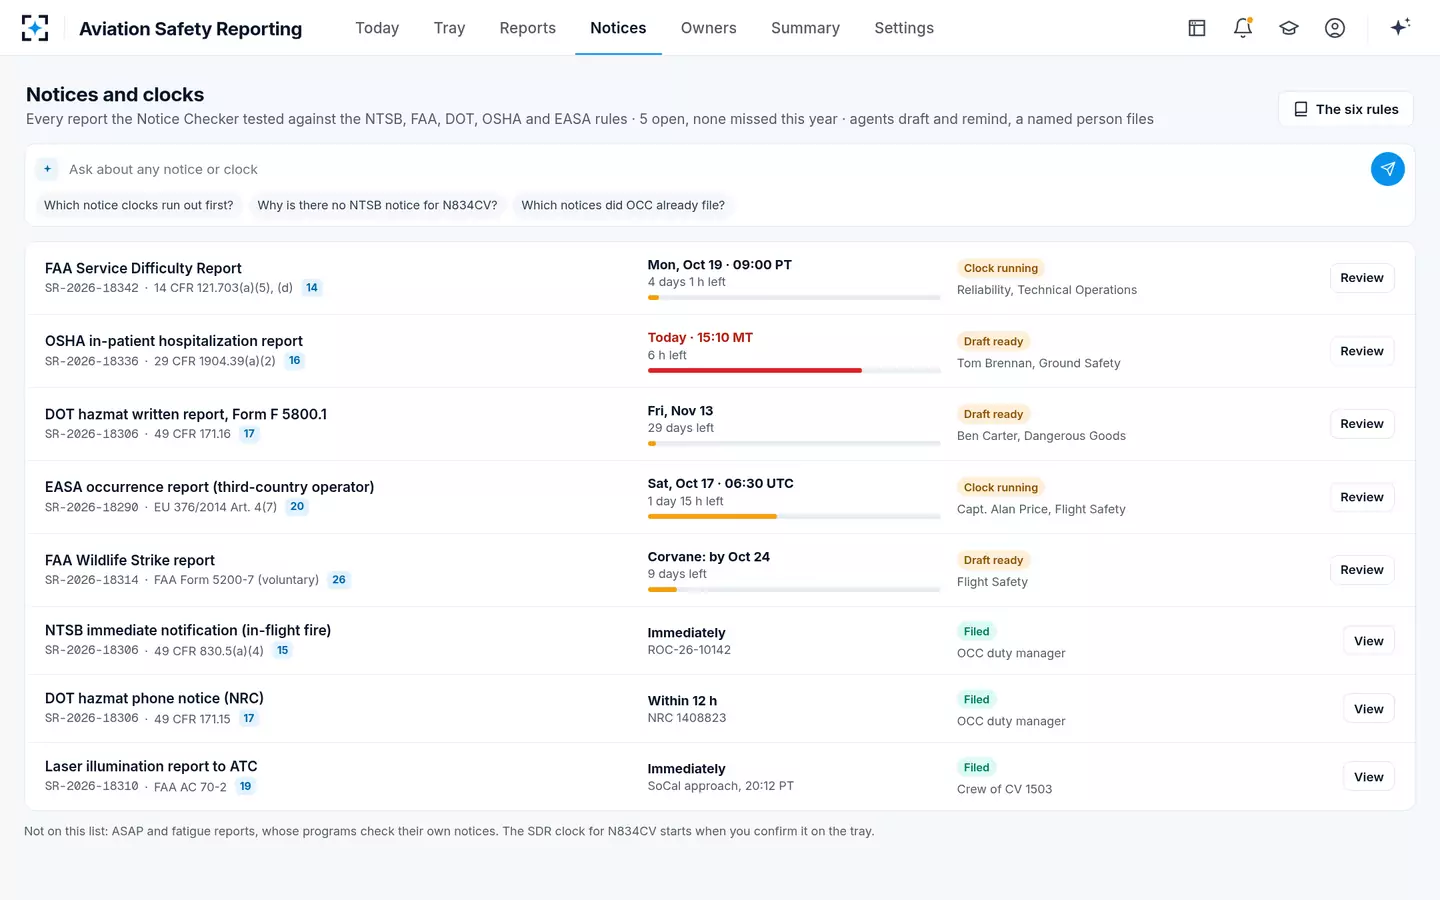Open the graduation cap training icon

tap(1289, 28)
